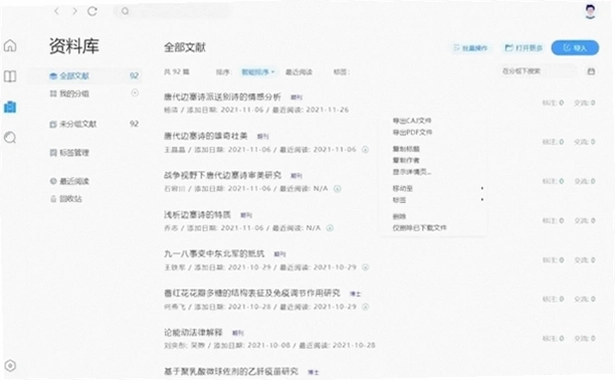Click circle icon in 九一八事变中东北军的抵抗 row
The height and width of the screenshot is (380, 615).
(x=365, y=267)
